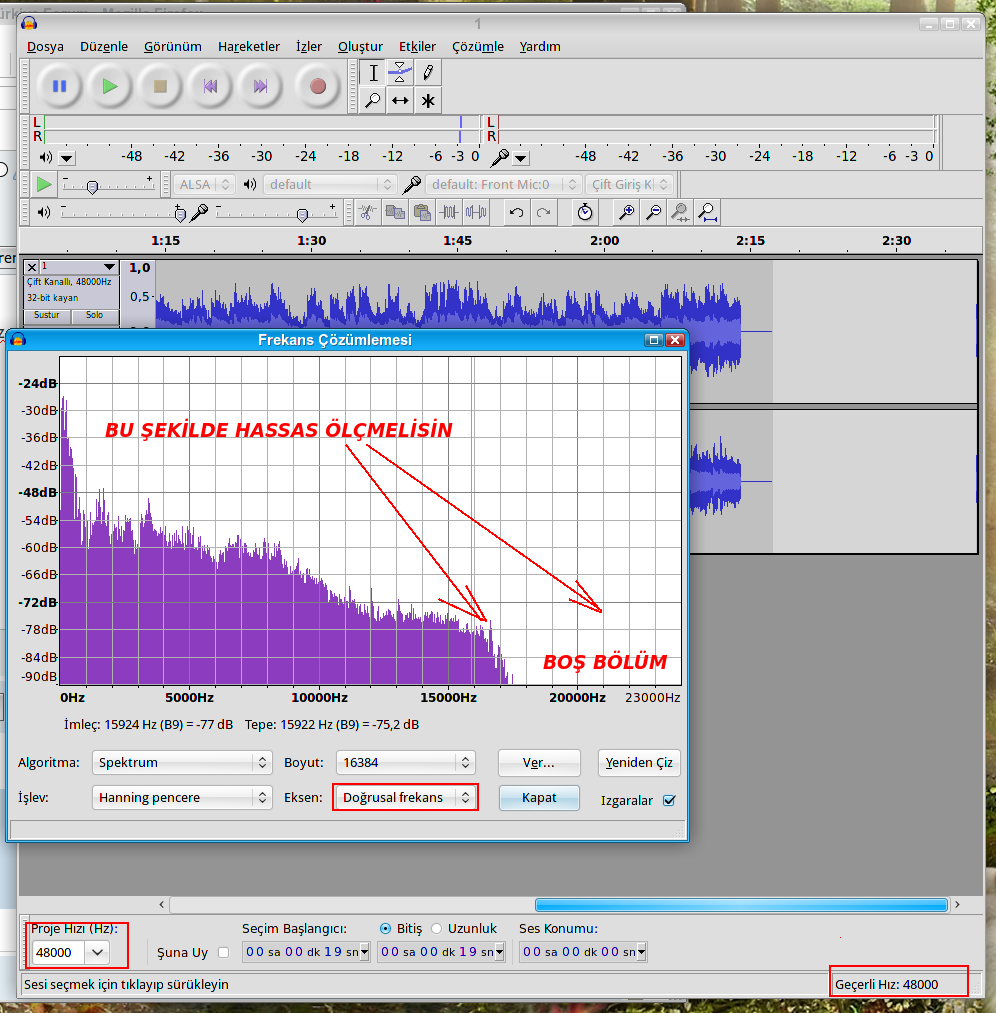This screenshot has width=996, height=1013.
Task: Select the Zoom magnifier tool
Action: [372, 100]
